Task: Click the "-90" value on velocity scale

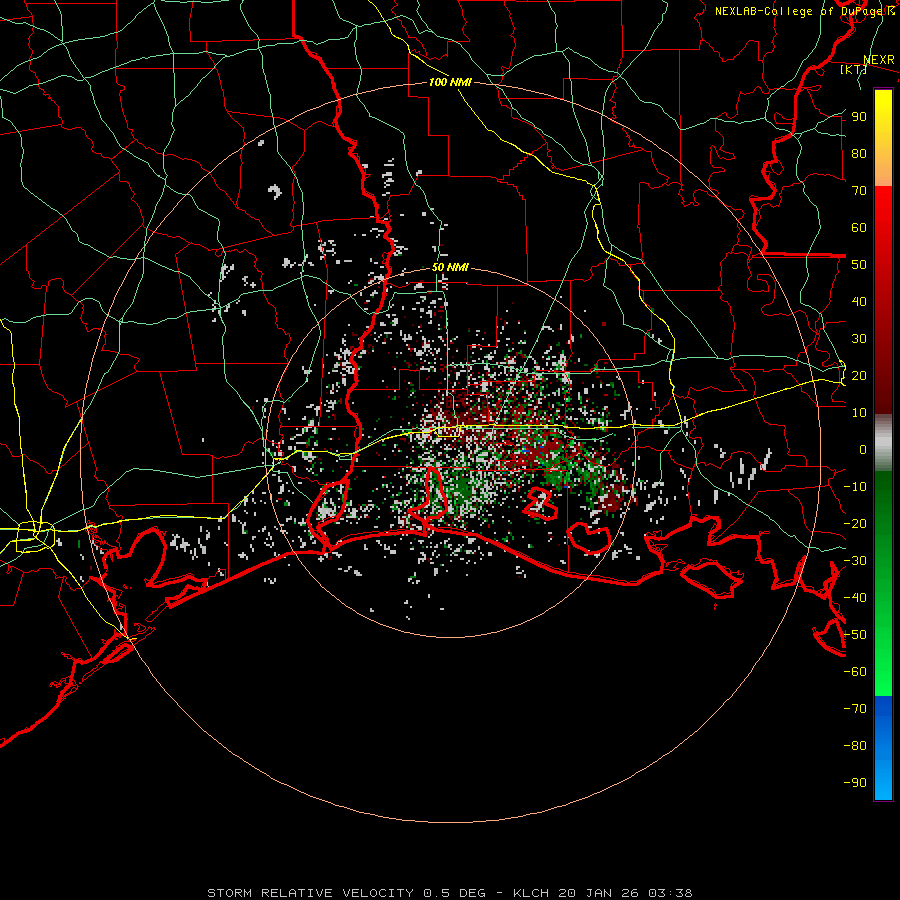Action: tap(855, 783)
